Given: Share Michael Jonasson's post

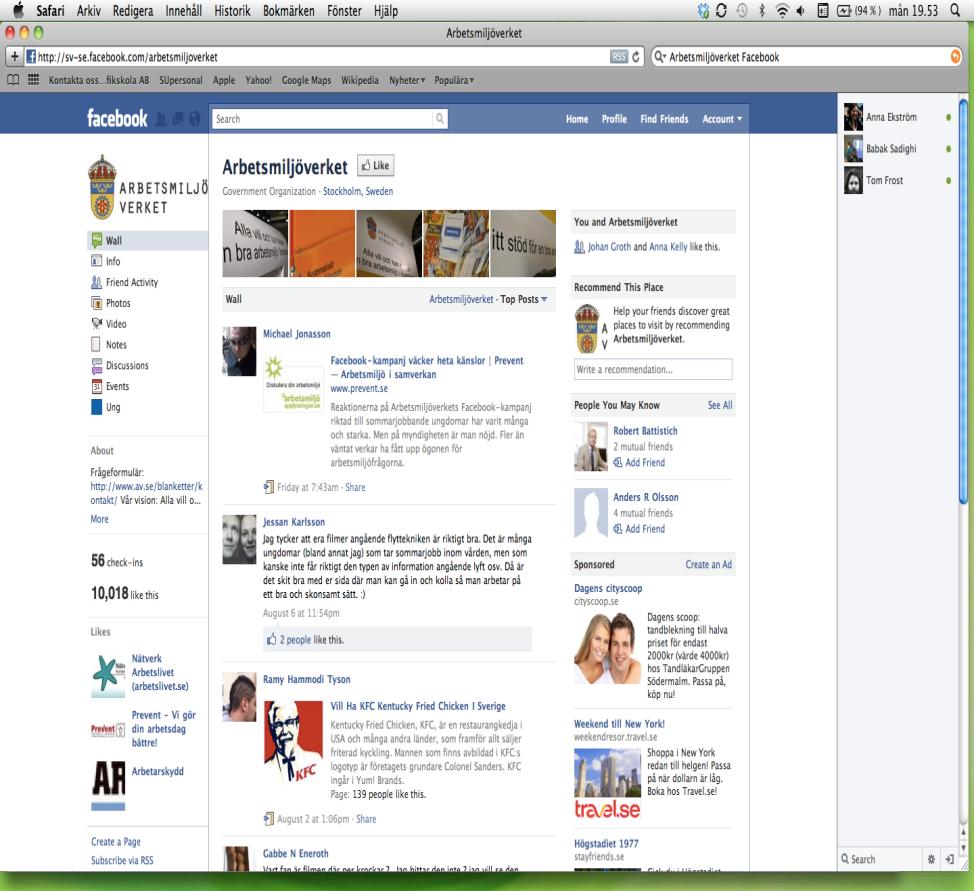Looking at the screenshot, I should tap(355, 487).
